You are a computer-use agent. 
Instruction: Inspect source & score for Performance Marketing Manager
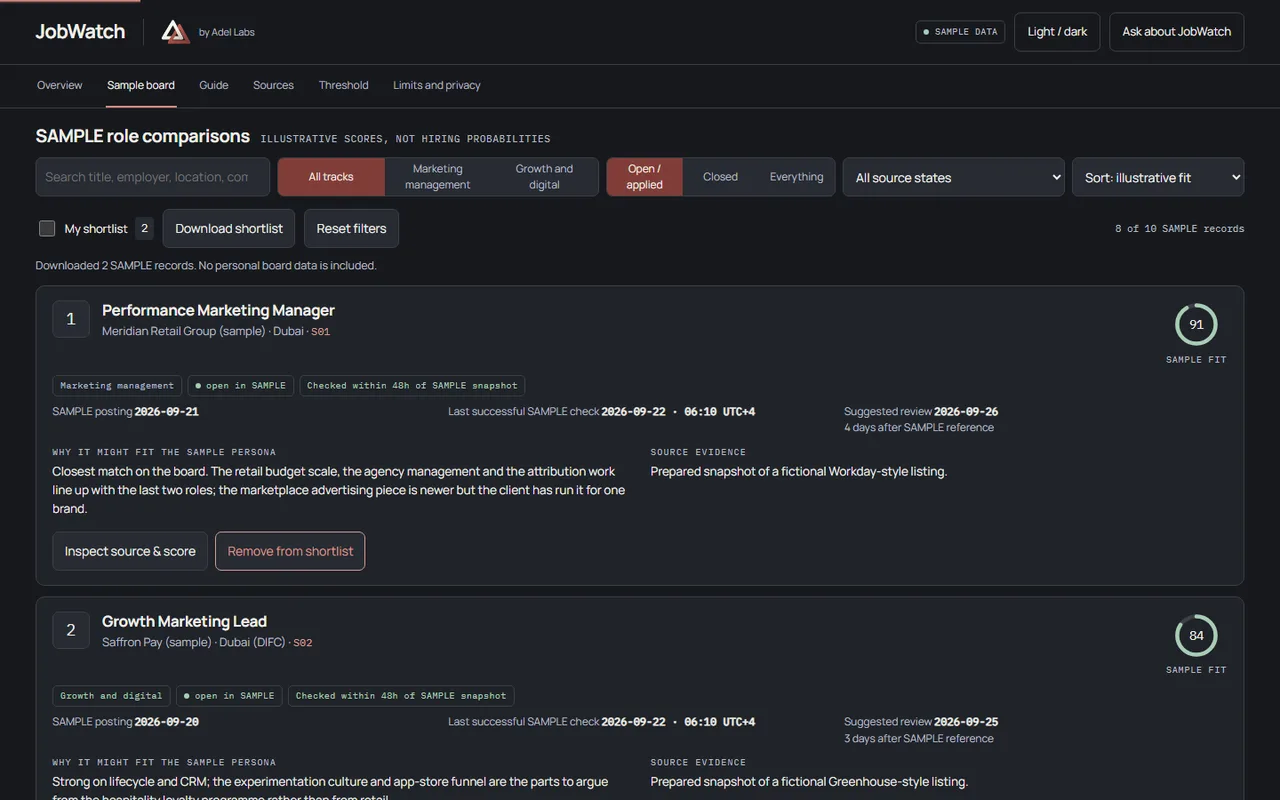[x=130, y=551]
